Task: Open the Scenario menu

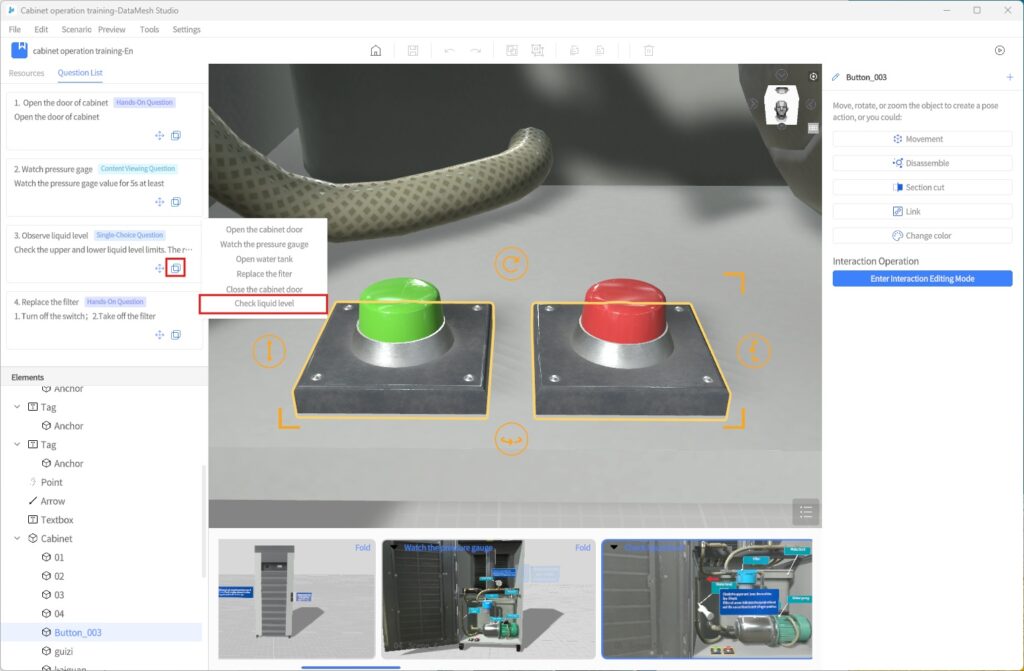Action: coord(76,30)
